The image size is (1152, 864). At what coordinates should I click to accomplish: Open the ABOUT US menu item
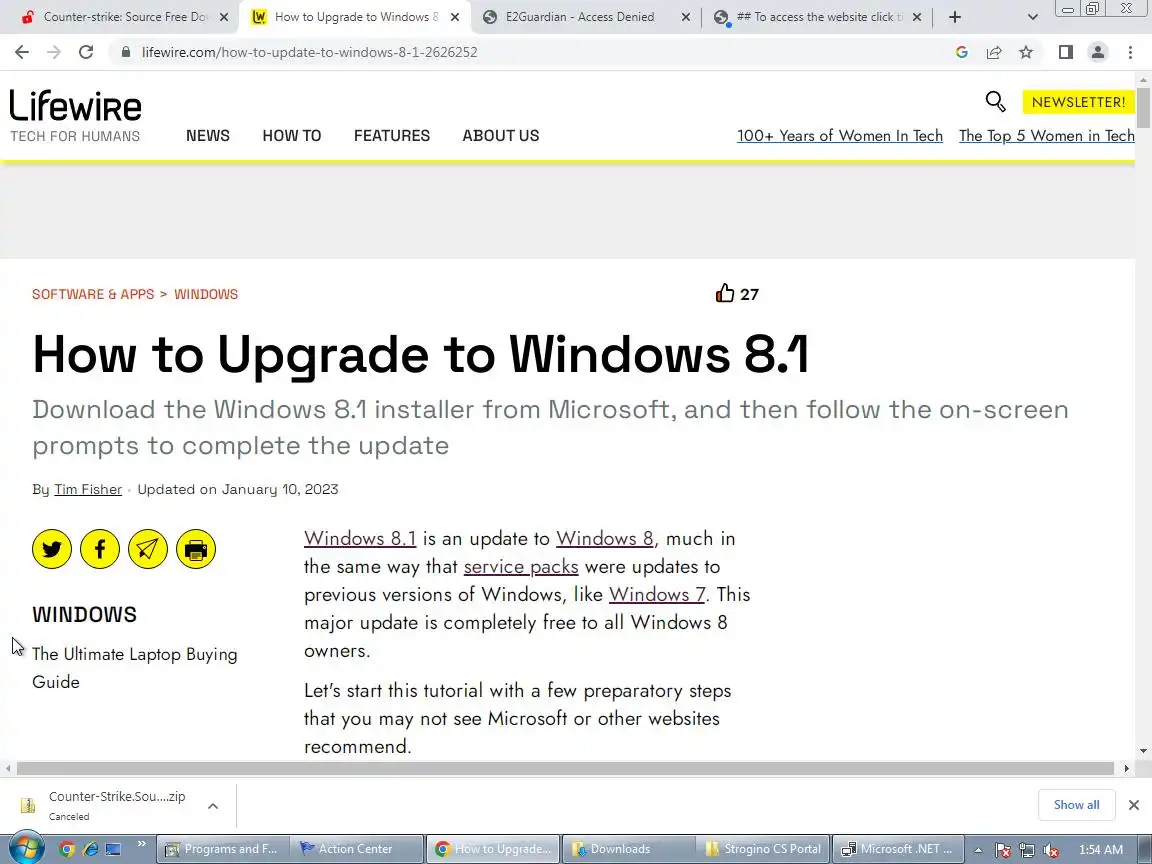[x=500, y=135]
